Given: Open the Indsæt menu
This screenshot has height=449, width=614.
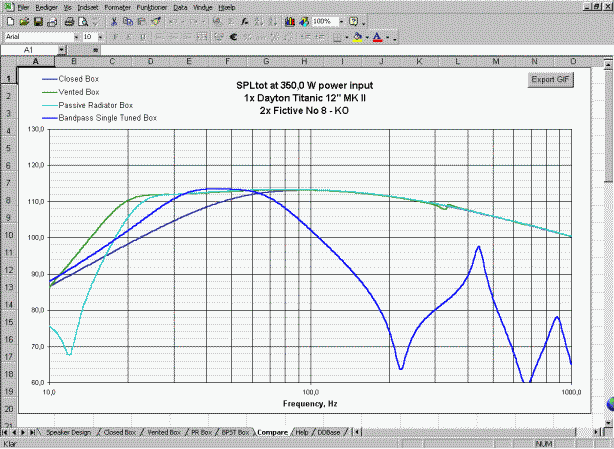Looking at the screenshot, I should 88,7.
